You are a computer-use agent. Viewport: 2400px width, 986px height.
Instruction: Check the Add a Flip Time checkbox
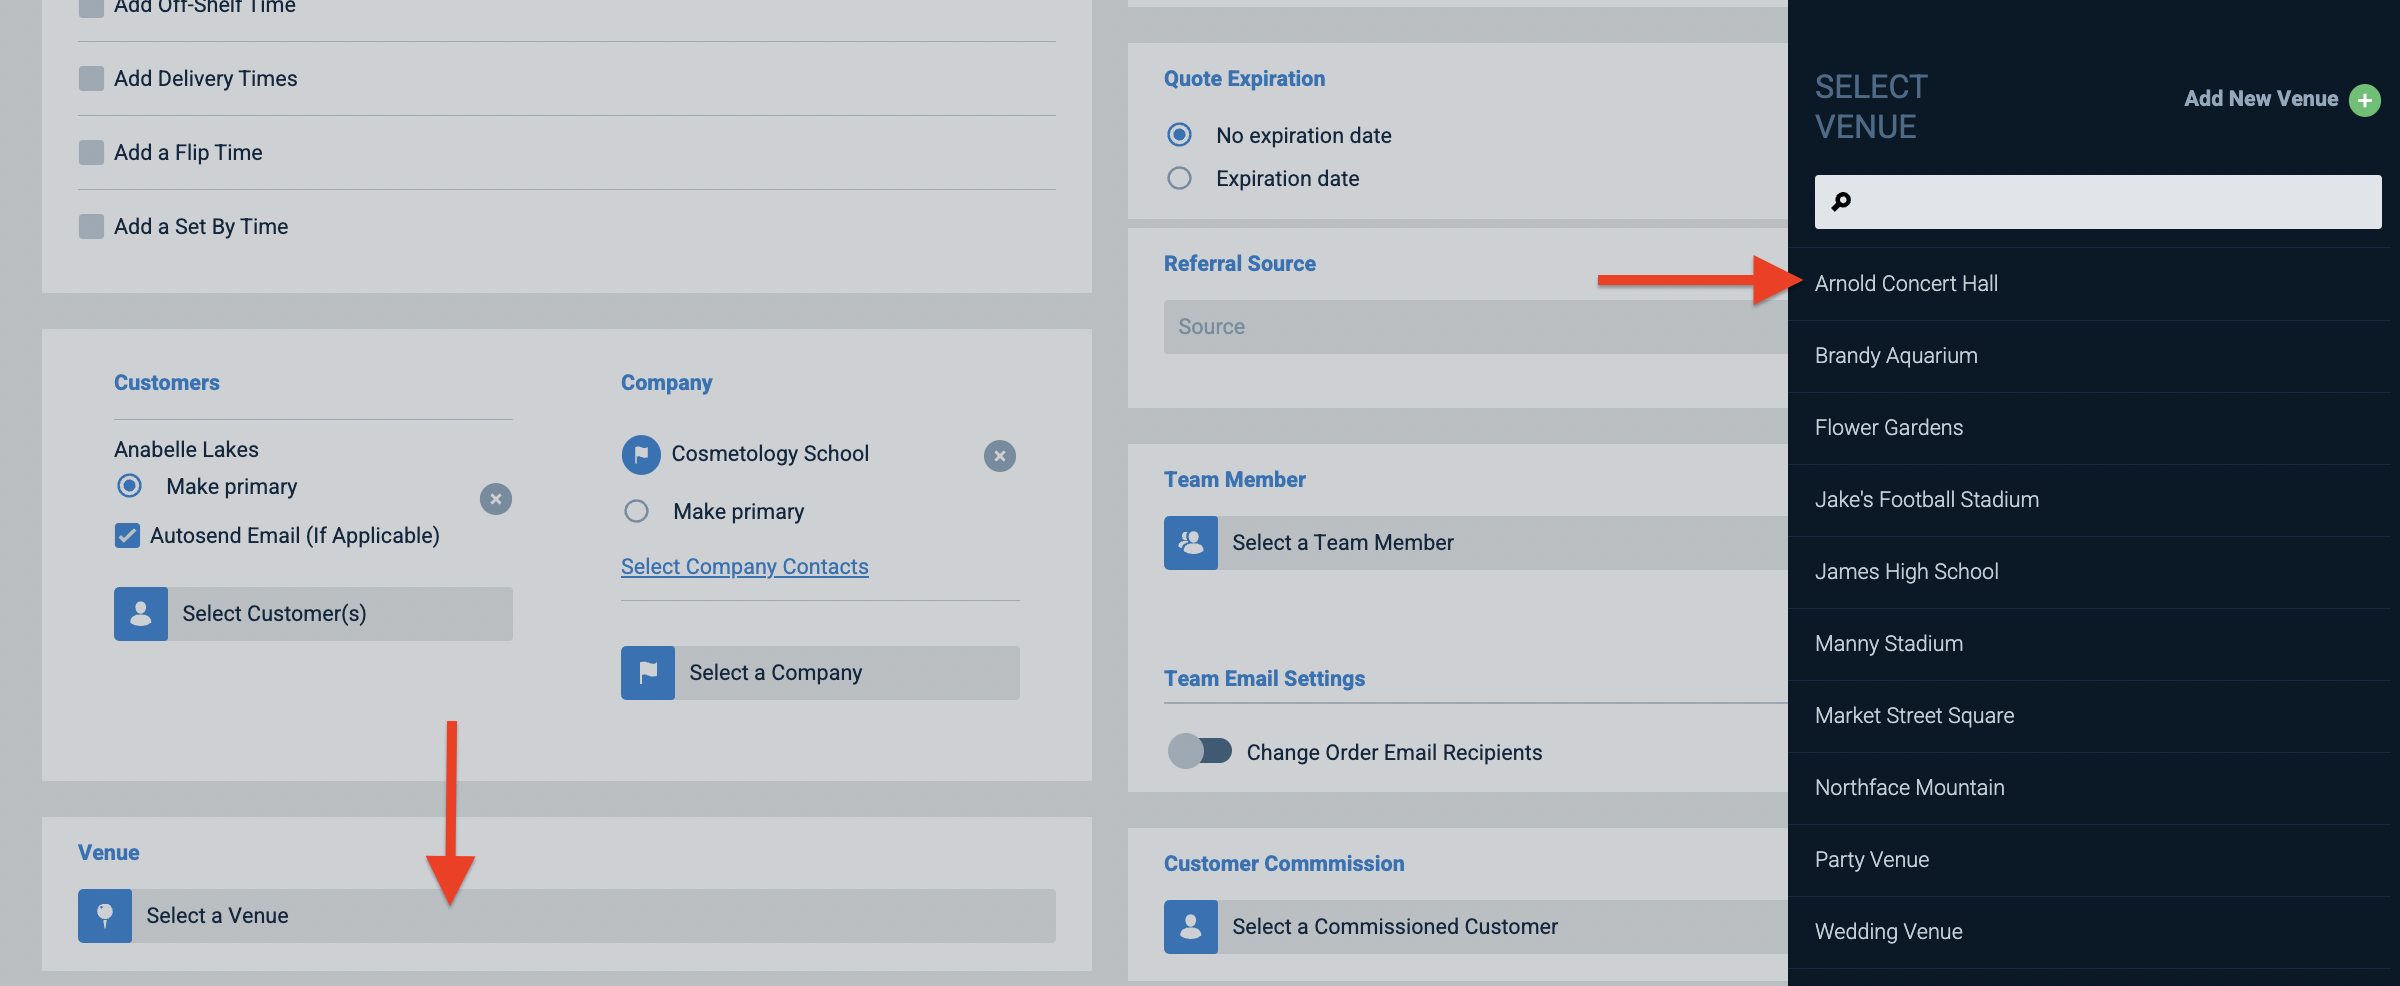91,153
